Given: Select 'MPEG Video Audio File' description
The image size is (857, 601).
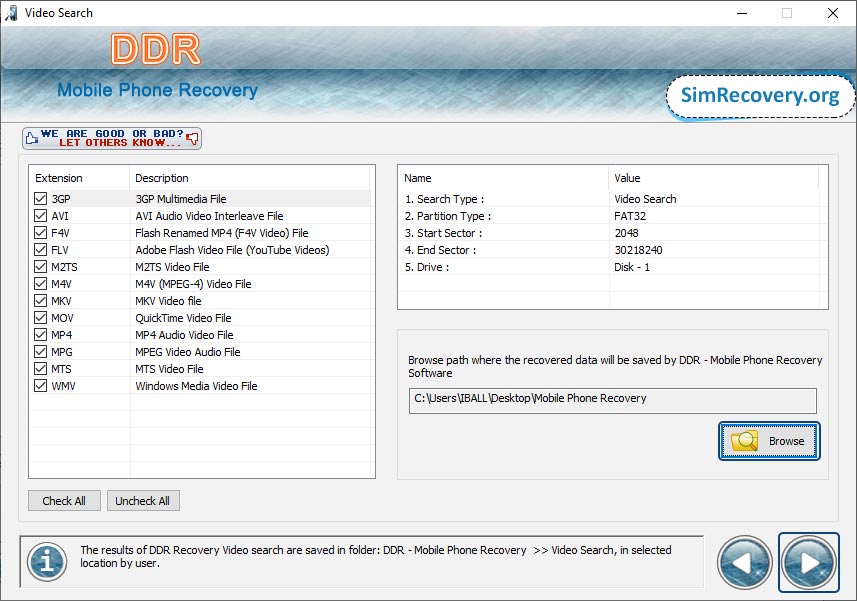Looking at the screenshot, I should point(188,351).
